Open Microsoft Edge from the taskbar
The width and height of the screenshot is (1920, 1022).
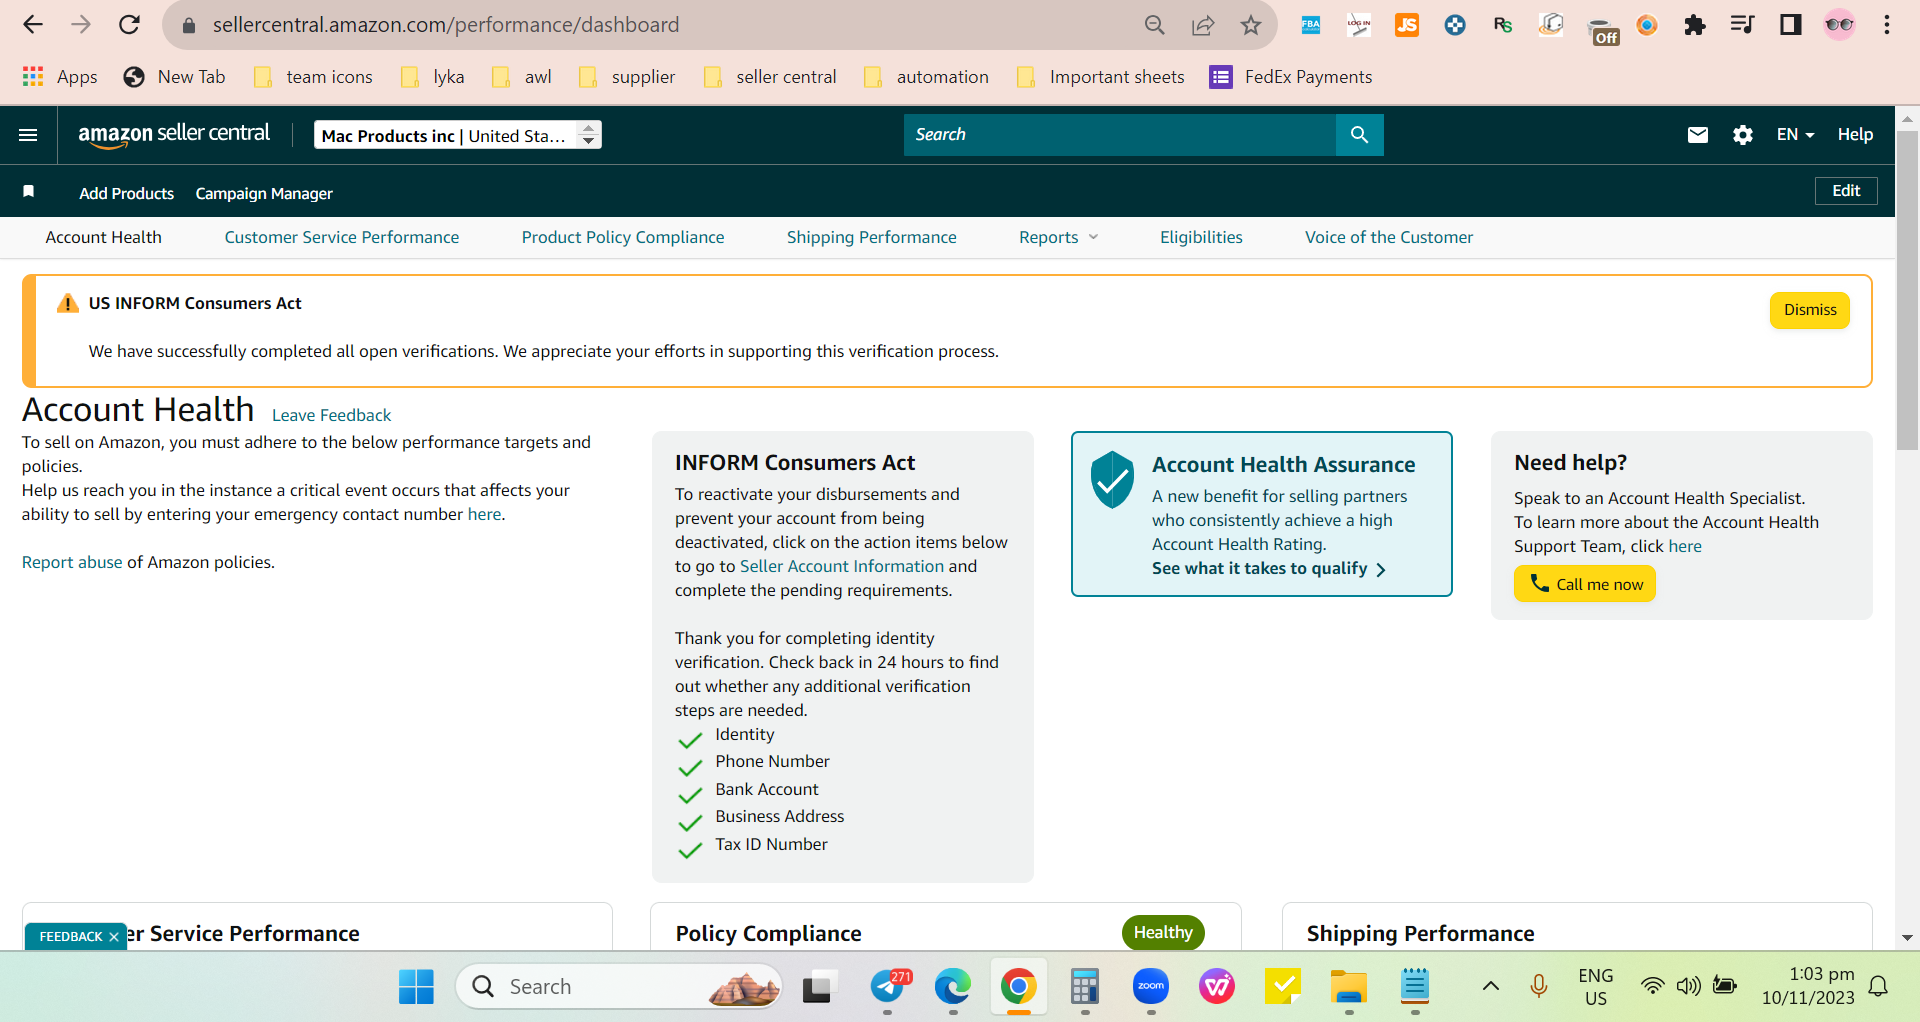[x=953, y=987]
